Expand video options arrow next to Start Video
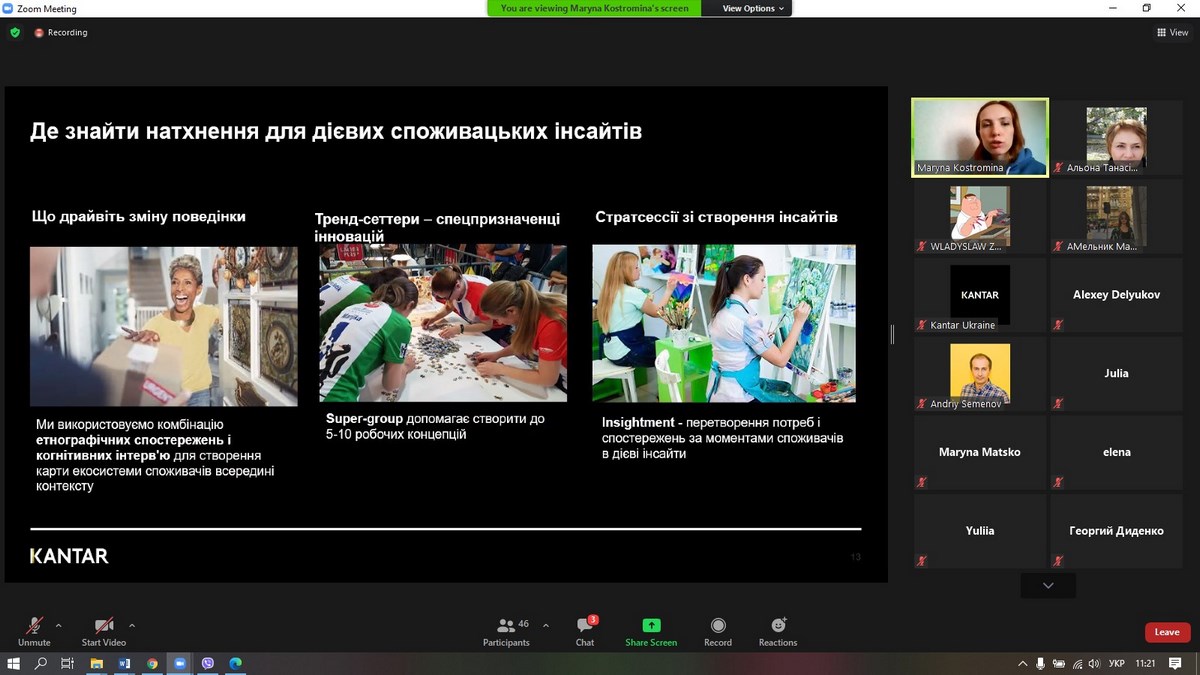Viewport: 1200px width, 675px height. point(132,625)
